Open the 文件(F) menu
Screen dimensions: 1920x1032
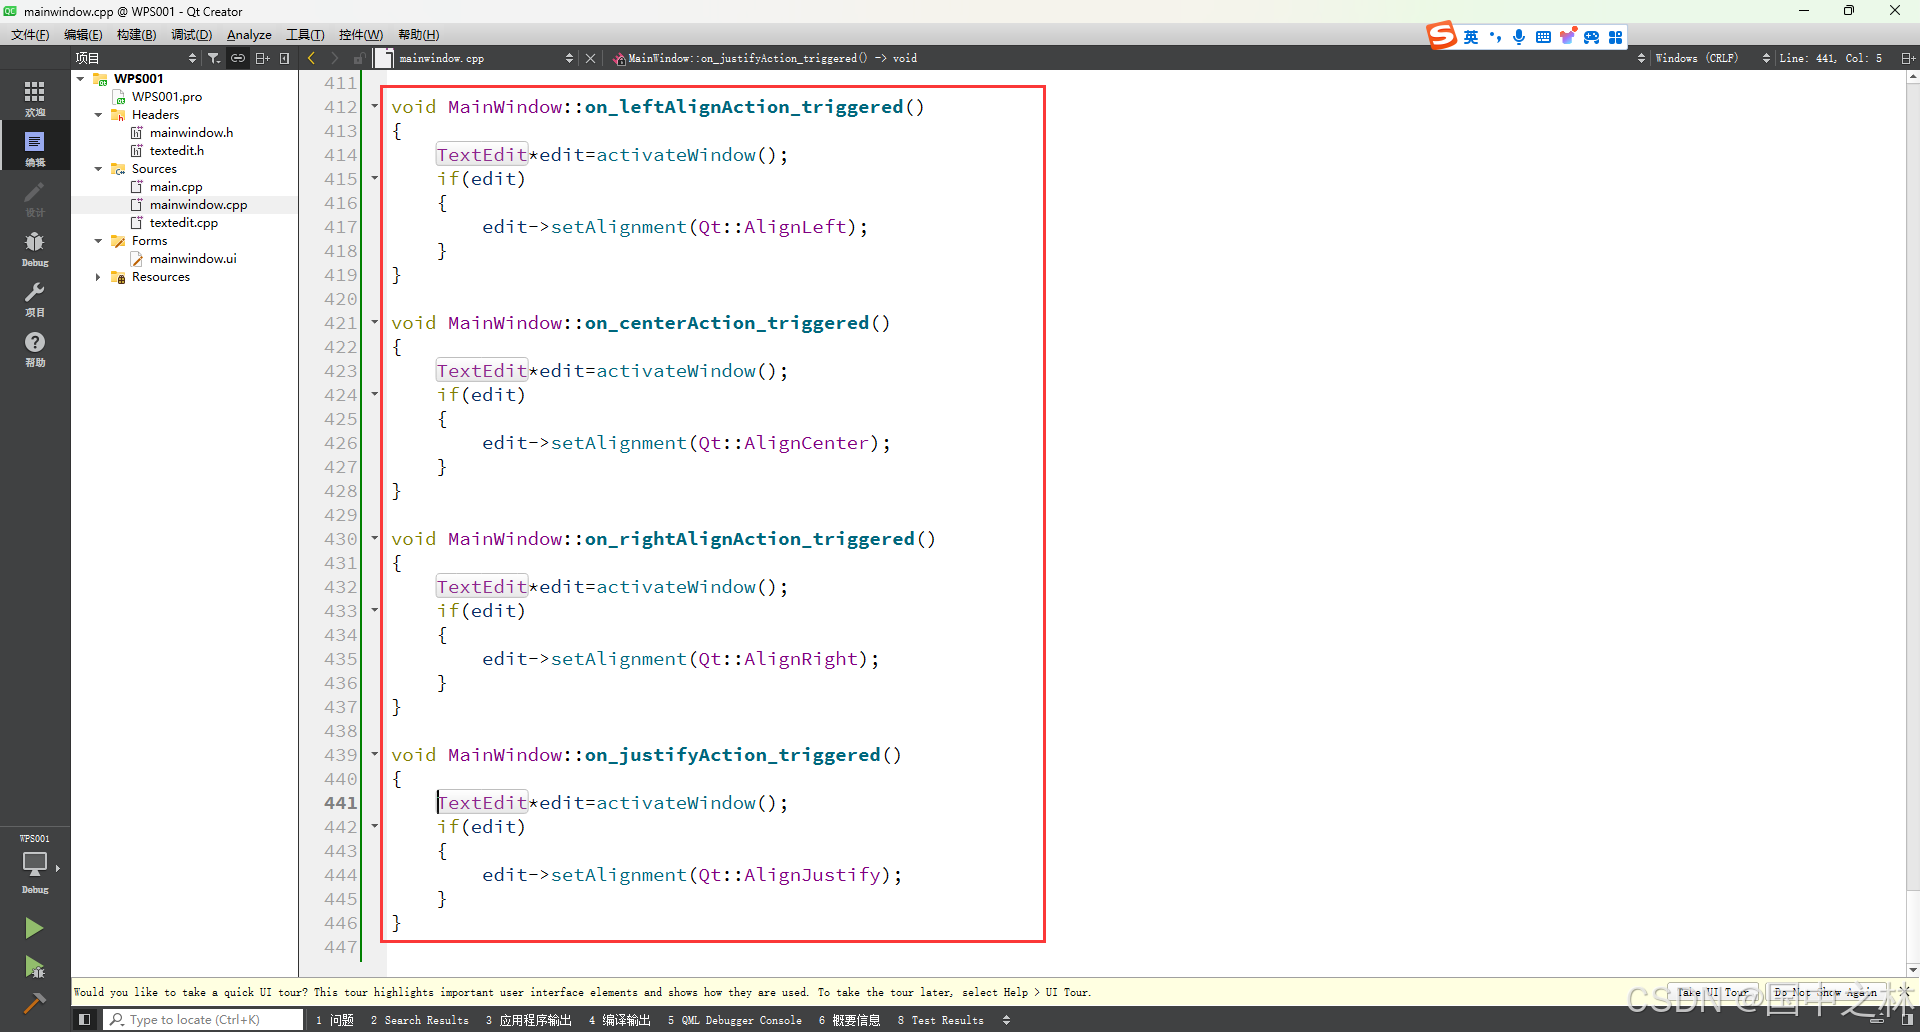click(30, 35)
